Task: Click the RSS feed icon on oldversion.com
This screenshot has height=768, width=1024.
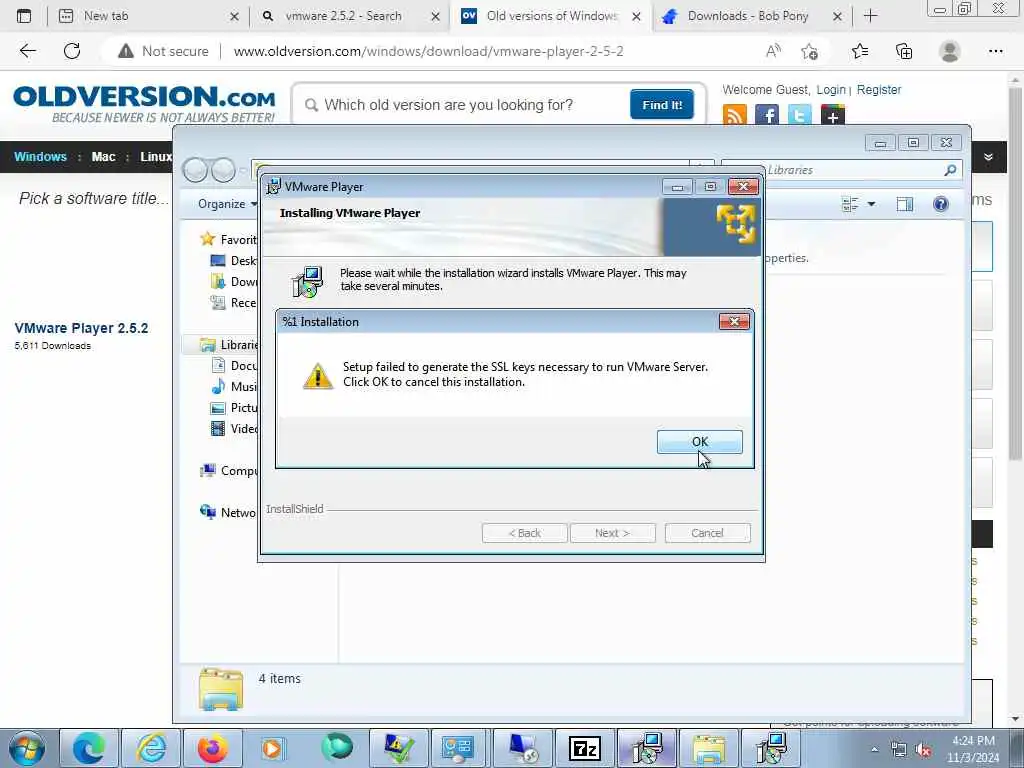Action: (x=735, y=116)
